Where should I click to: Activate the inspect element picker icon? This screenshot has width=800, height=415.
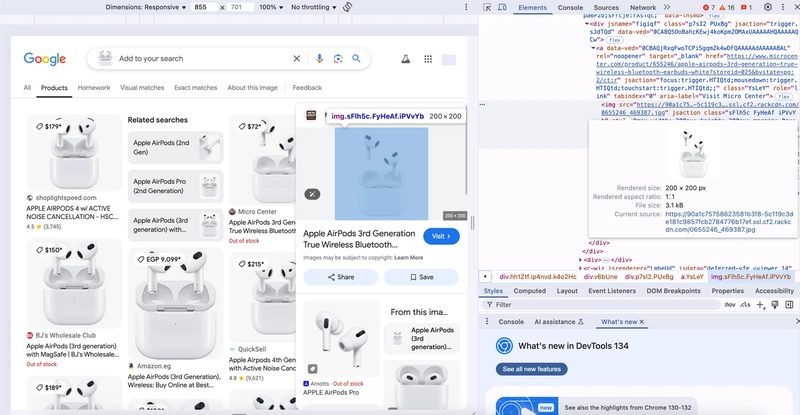coord(487,7)
